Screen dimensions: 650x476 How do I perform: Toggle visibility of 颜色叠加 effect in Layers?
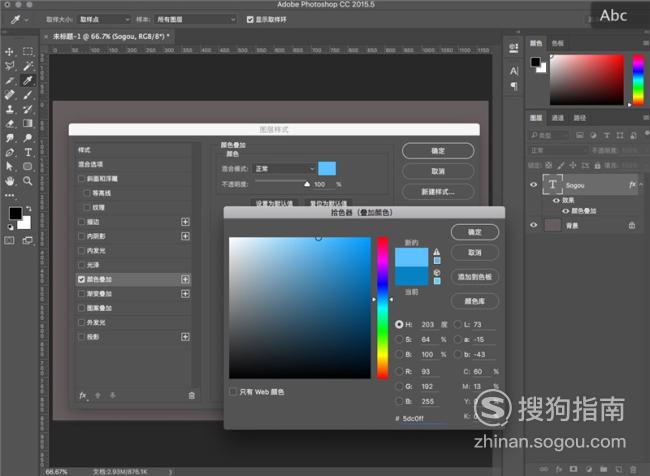565,211
